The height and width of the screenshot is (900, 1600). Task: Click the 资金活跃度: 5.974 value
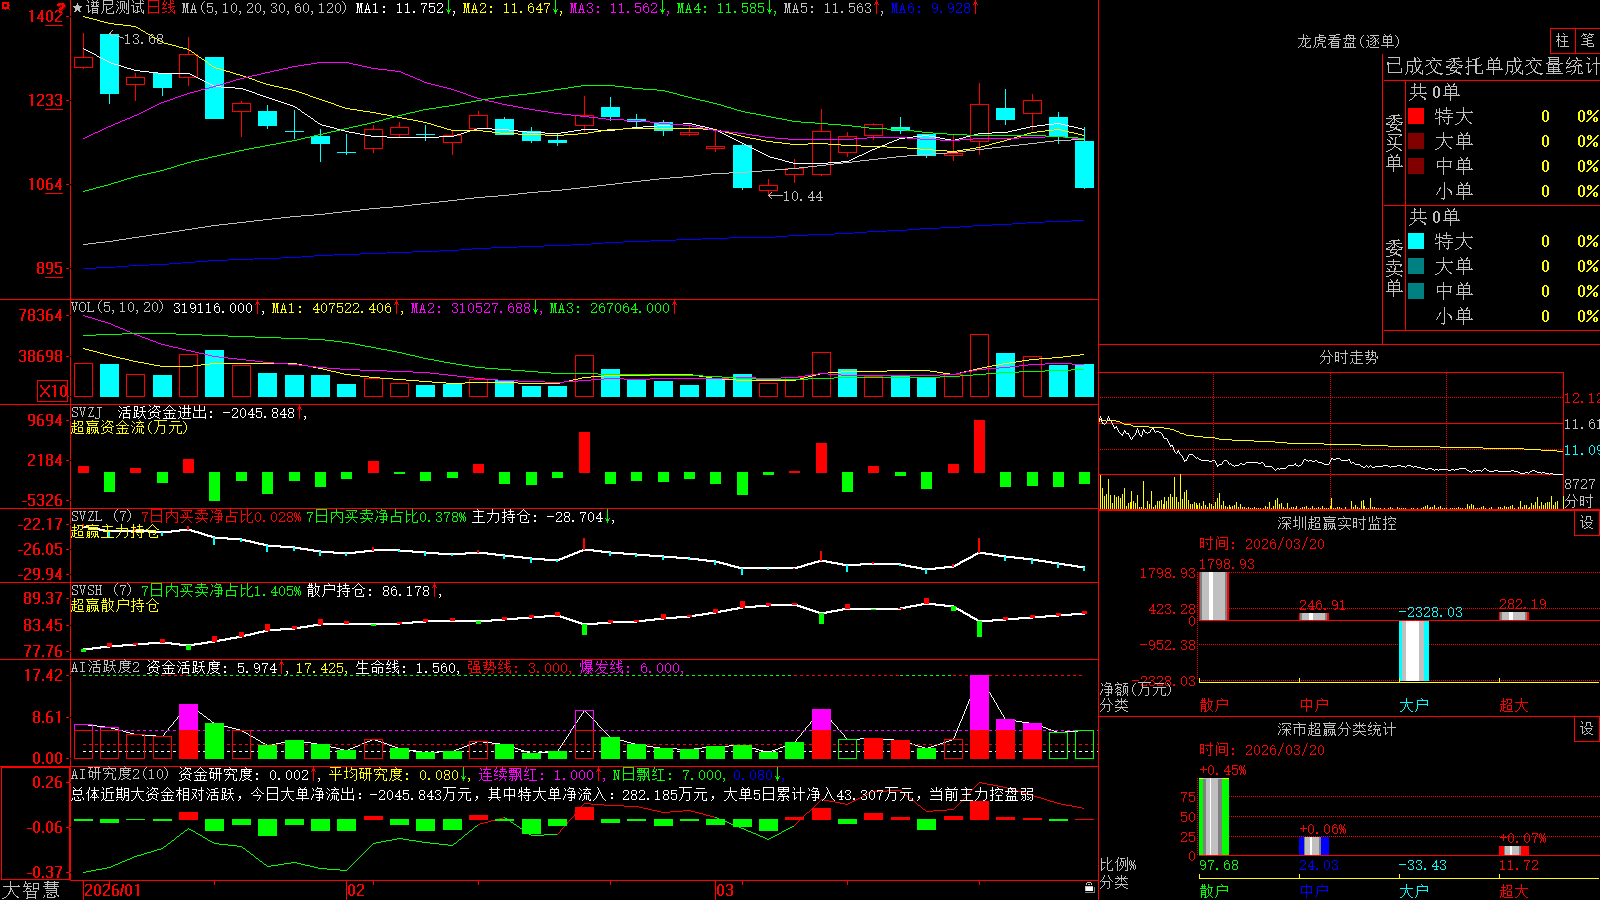(x=217, y=668)
